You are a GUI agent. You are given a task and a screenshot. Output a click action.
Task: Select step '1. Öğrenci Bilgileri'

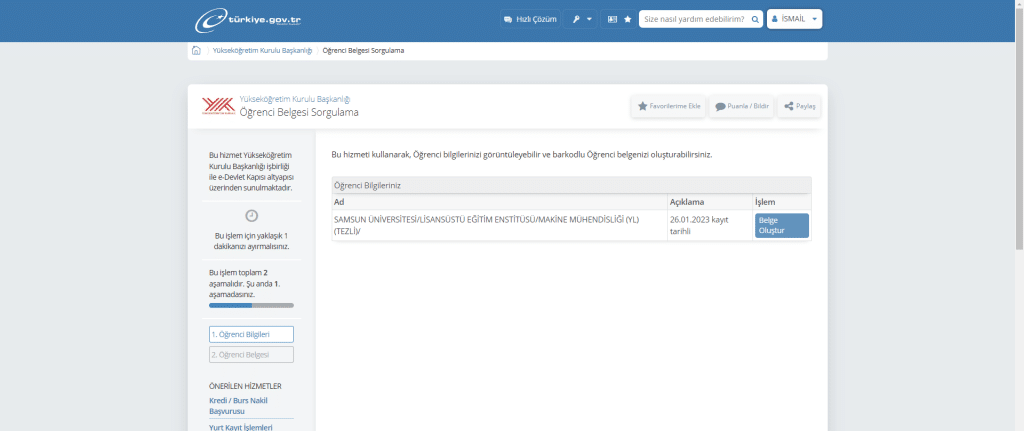coord(251,334)
